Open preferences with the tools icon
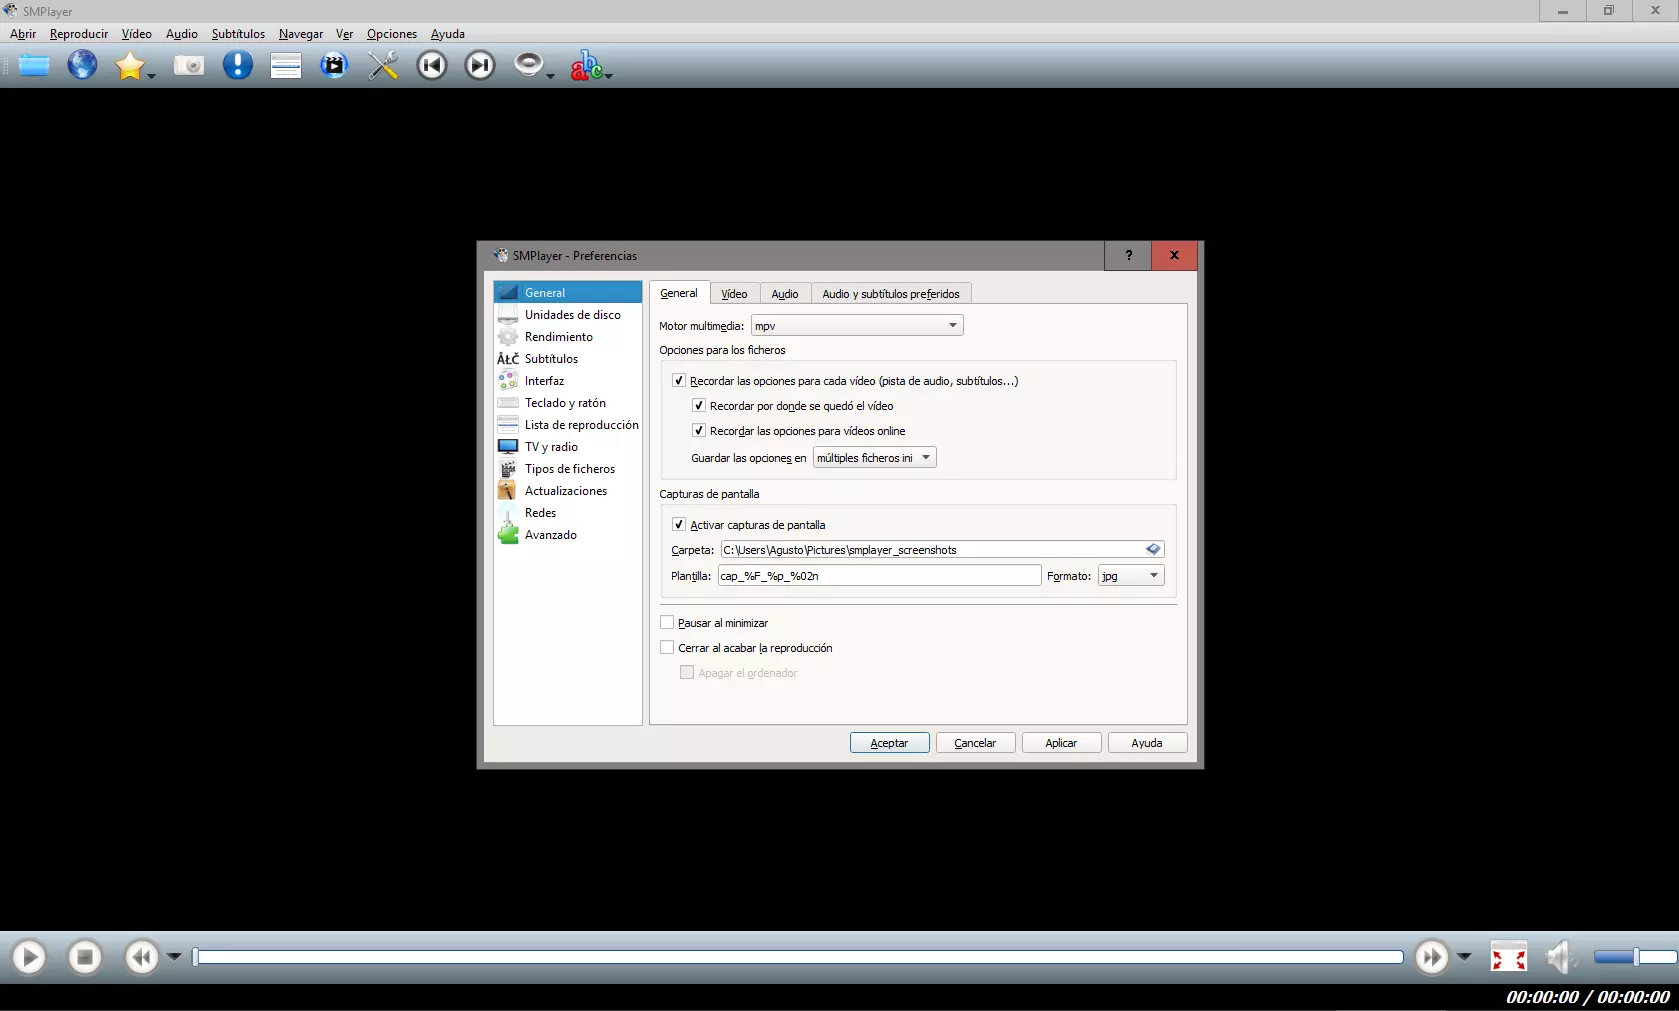The height and width of the screenshot is (1011, 1679). pyautogui.click(x=382, y=66)
